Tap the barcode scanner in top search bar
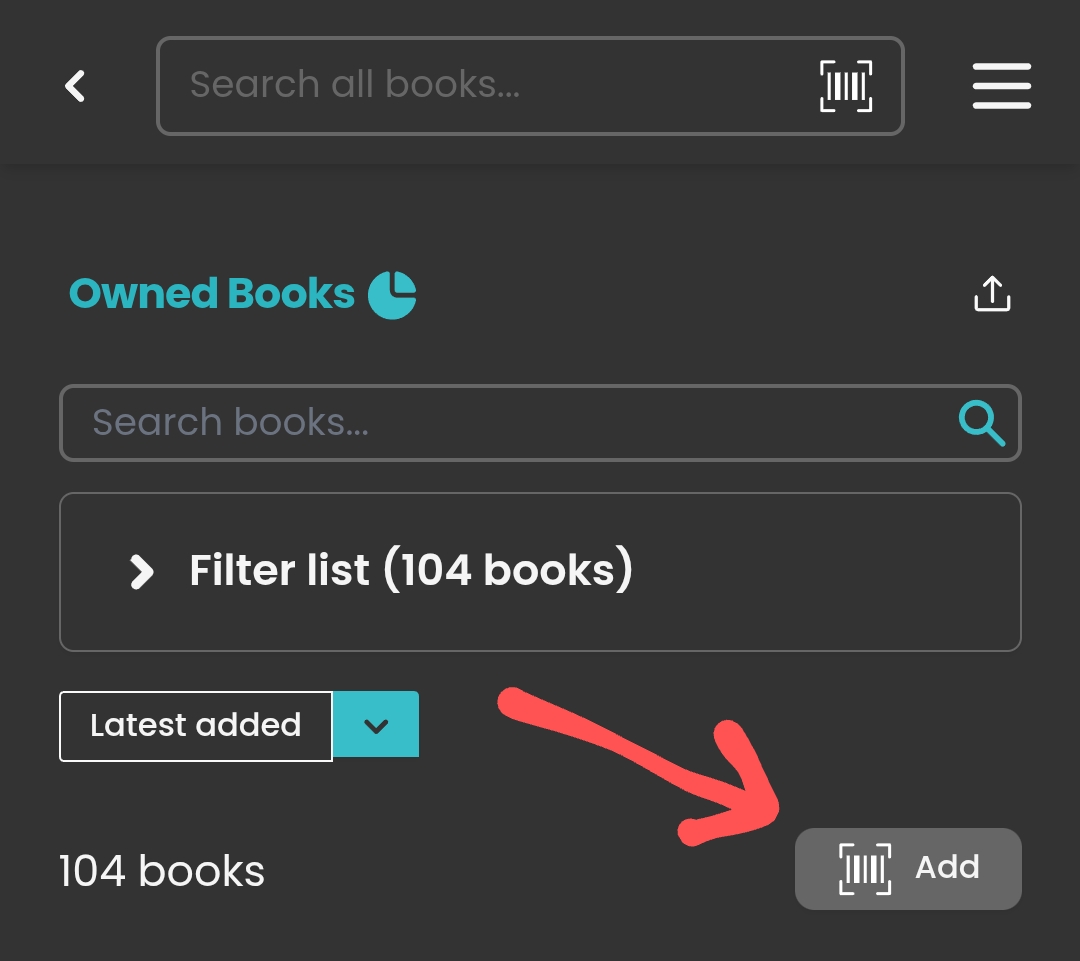This screenshot has height=961, width=1080. point(846,86)
